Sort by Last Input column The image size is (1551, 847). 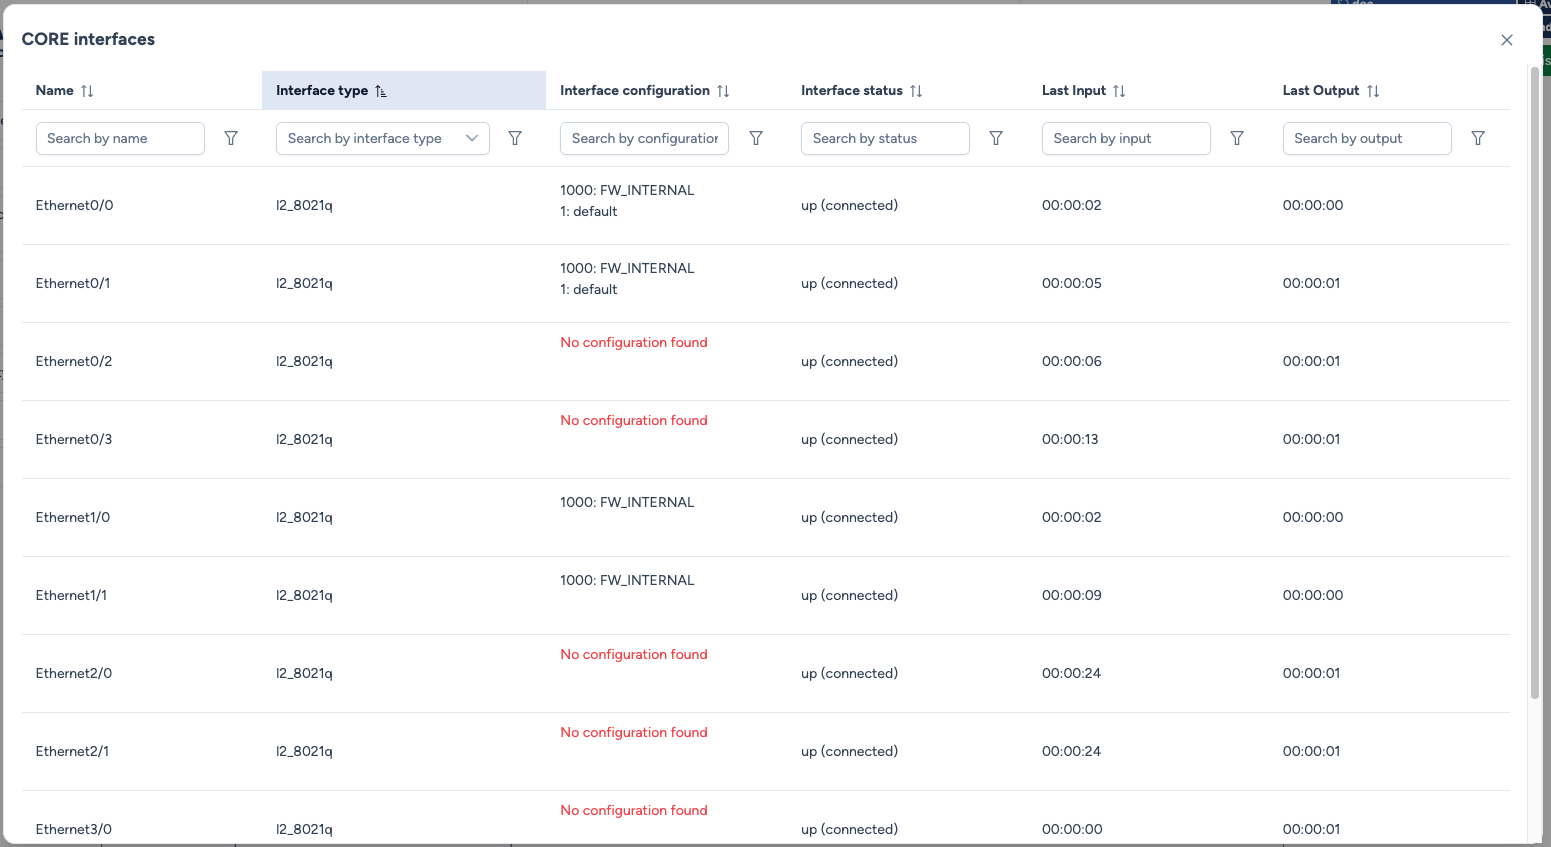[x=1119, y=91]
